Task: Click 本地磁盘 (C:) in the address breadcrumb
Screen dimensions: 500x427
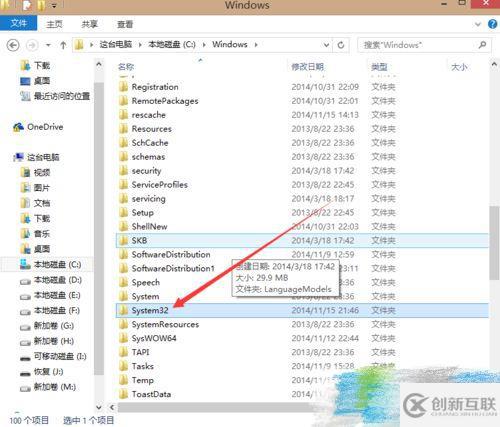Action: pos(172,45)
